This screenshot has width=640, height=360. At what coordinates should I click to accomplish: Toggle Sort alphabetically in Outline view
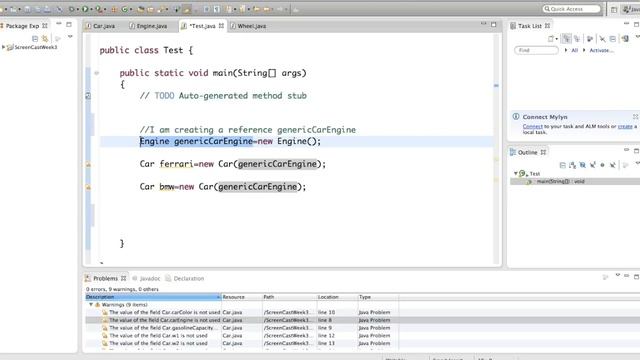click(x=573, y=165)
